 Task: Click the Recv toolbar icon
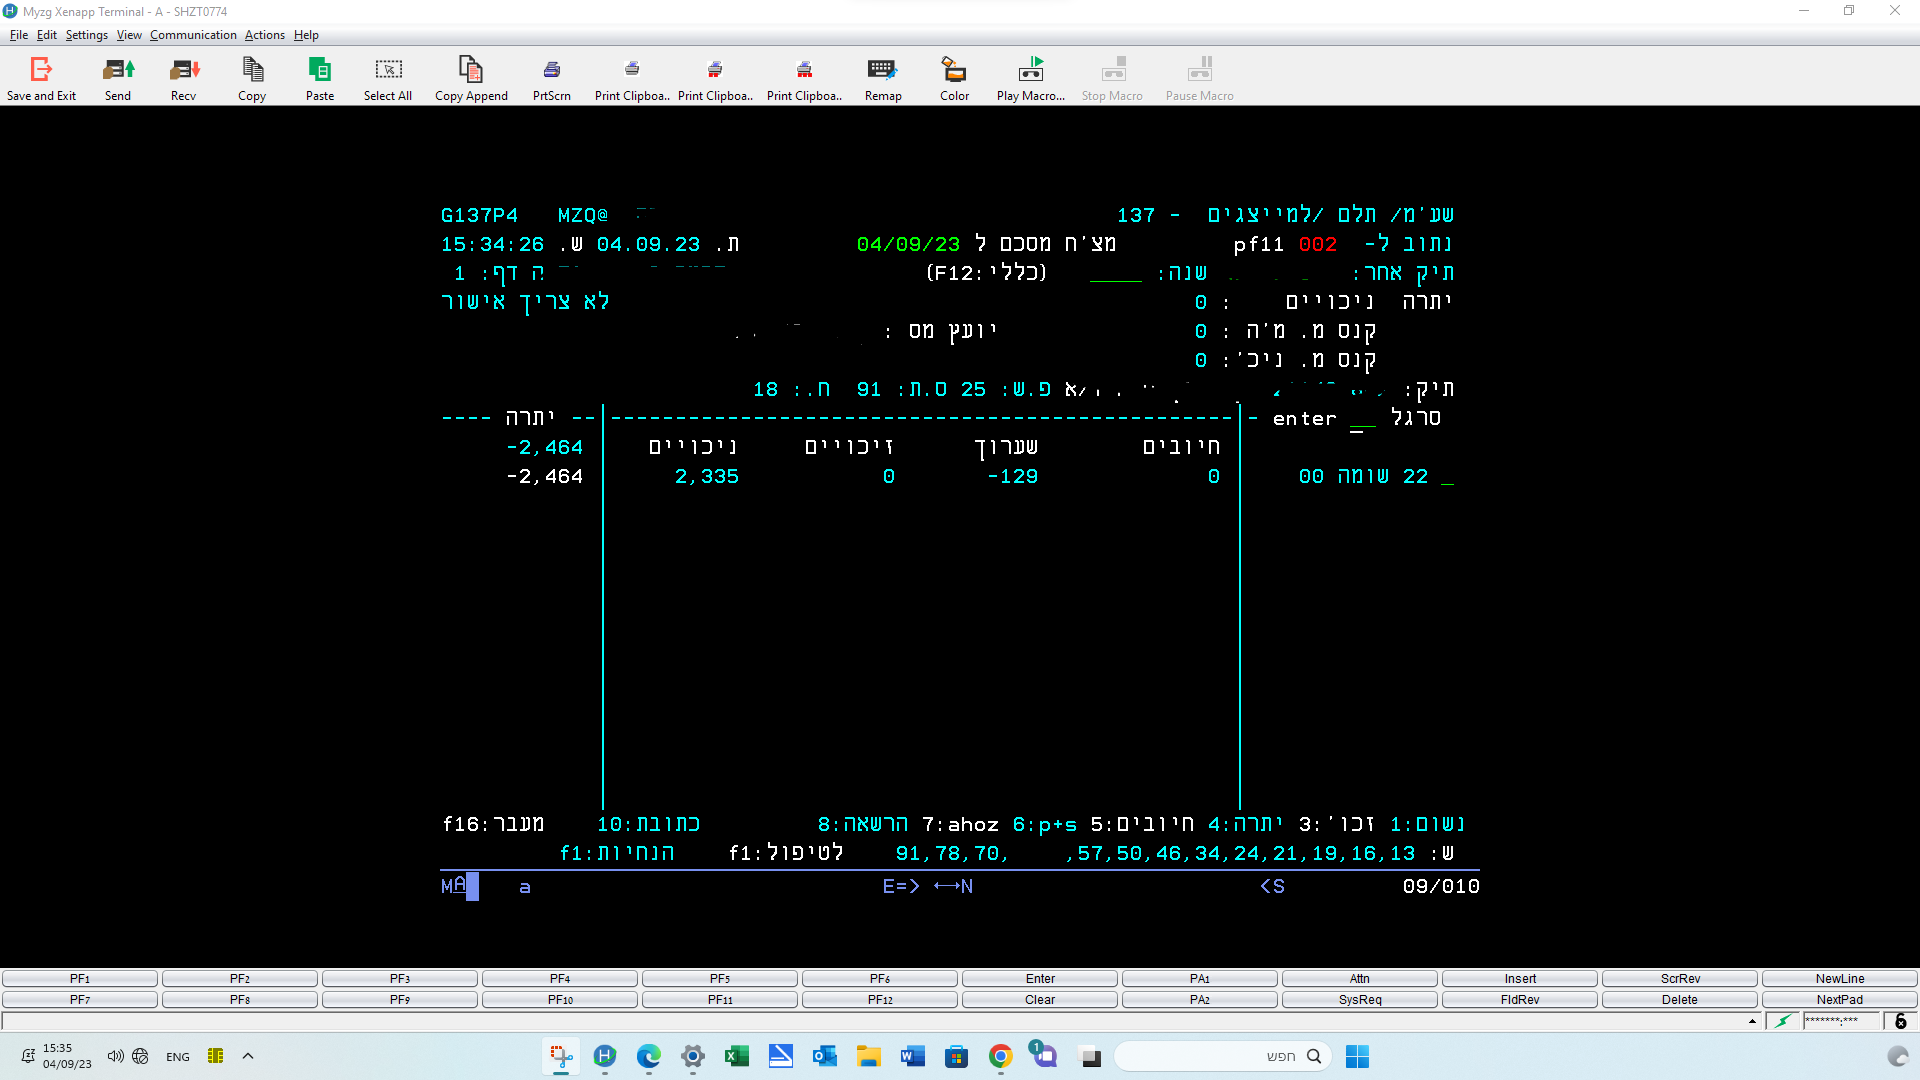pos(184,70)
